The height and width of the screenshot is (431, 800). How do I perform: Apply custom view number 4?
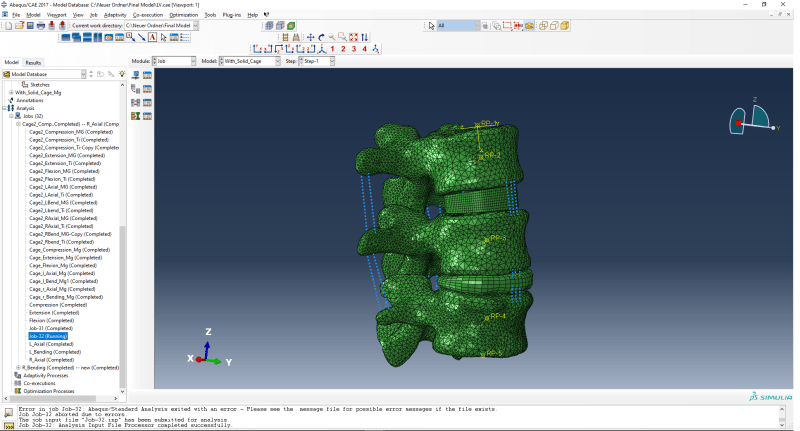pyautogui.click(x=364, y=49)
